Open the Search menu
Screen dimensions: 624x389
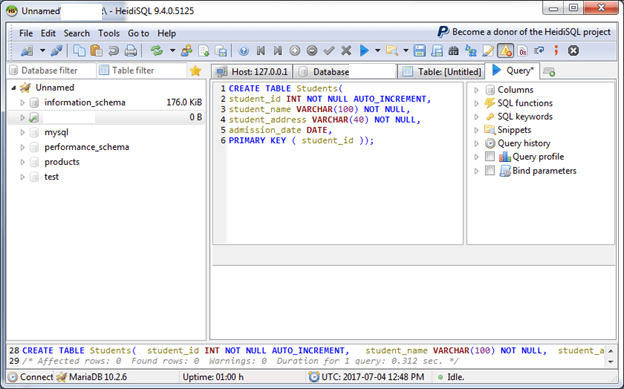[x=76, y=33]
